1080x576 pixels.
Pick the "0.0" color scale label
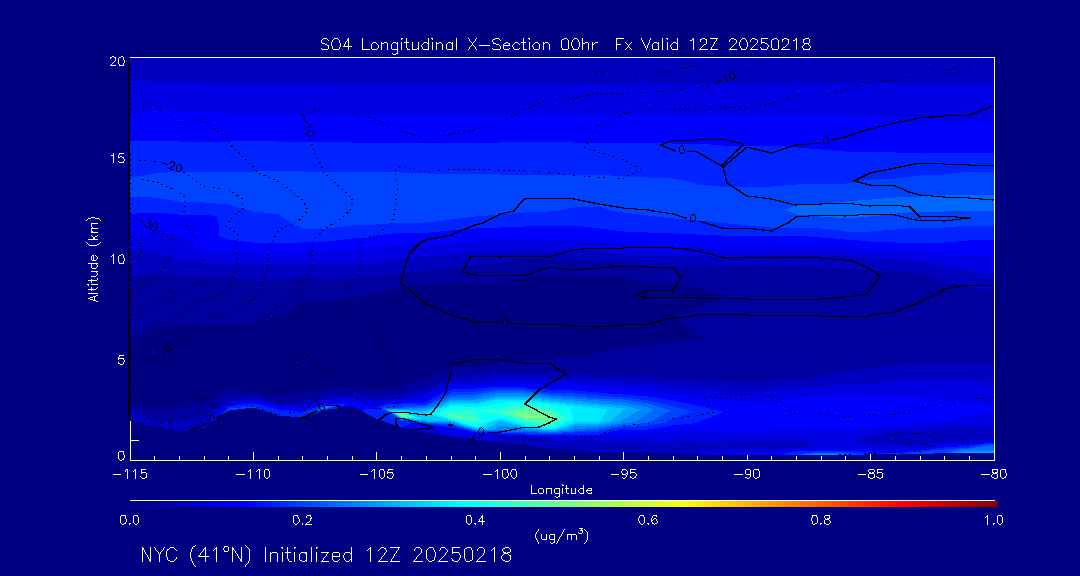pos(129,520)
